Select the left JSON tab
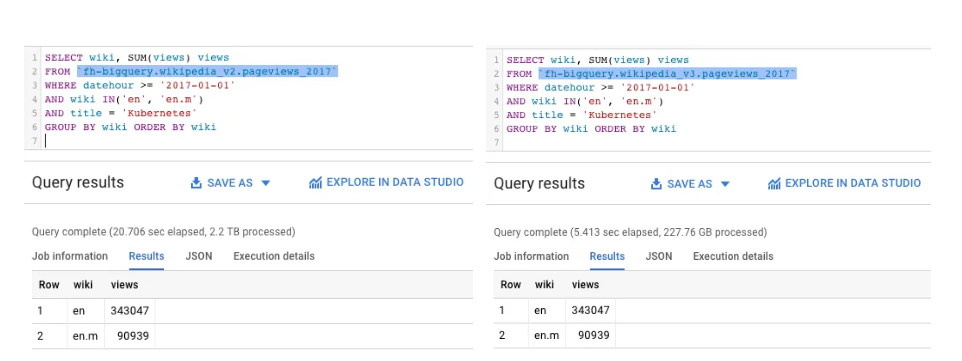The height and width of the screenshot is (361, 962). coord(199,256)
